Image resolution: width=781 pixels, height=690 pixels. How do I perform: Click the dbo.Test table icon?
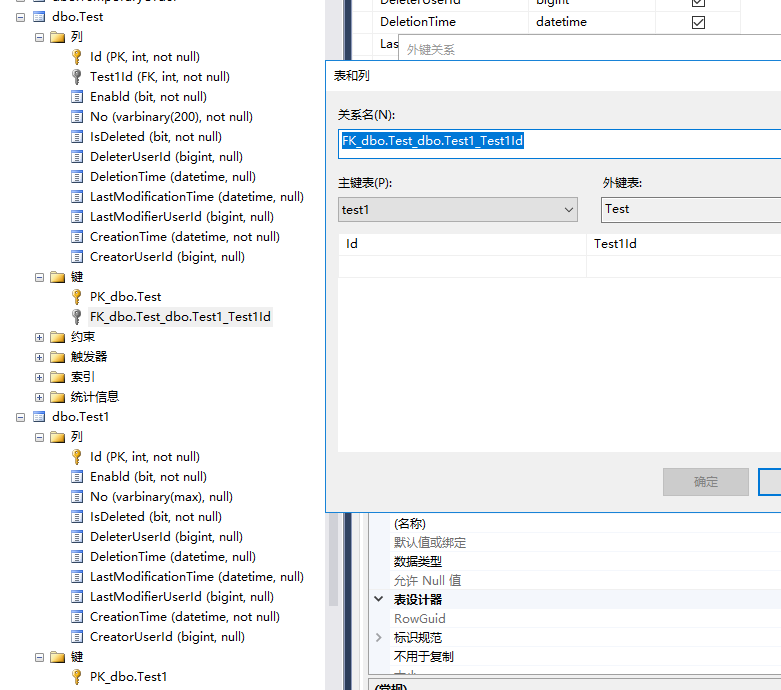[x=39, y=17]
